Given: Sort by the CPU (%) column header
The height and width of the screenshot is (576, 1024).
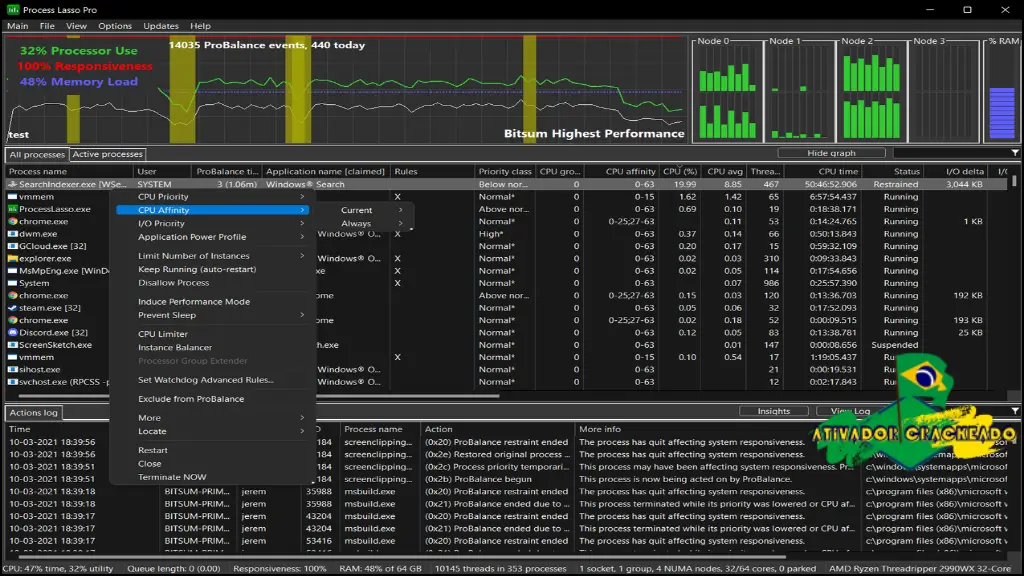Looking at the screenshot, I should [680, 172].
